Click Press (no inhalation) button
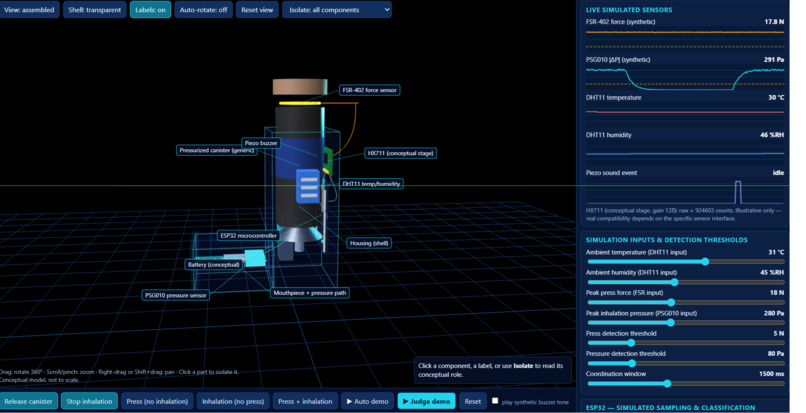 click(157, 401)
